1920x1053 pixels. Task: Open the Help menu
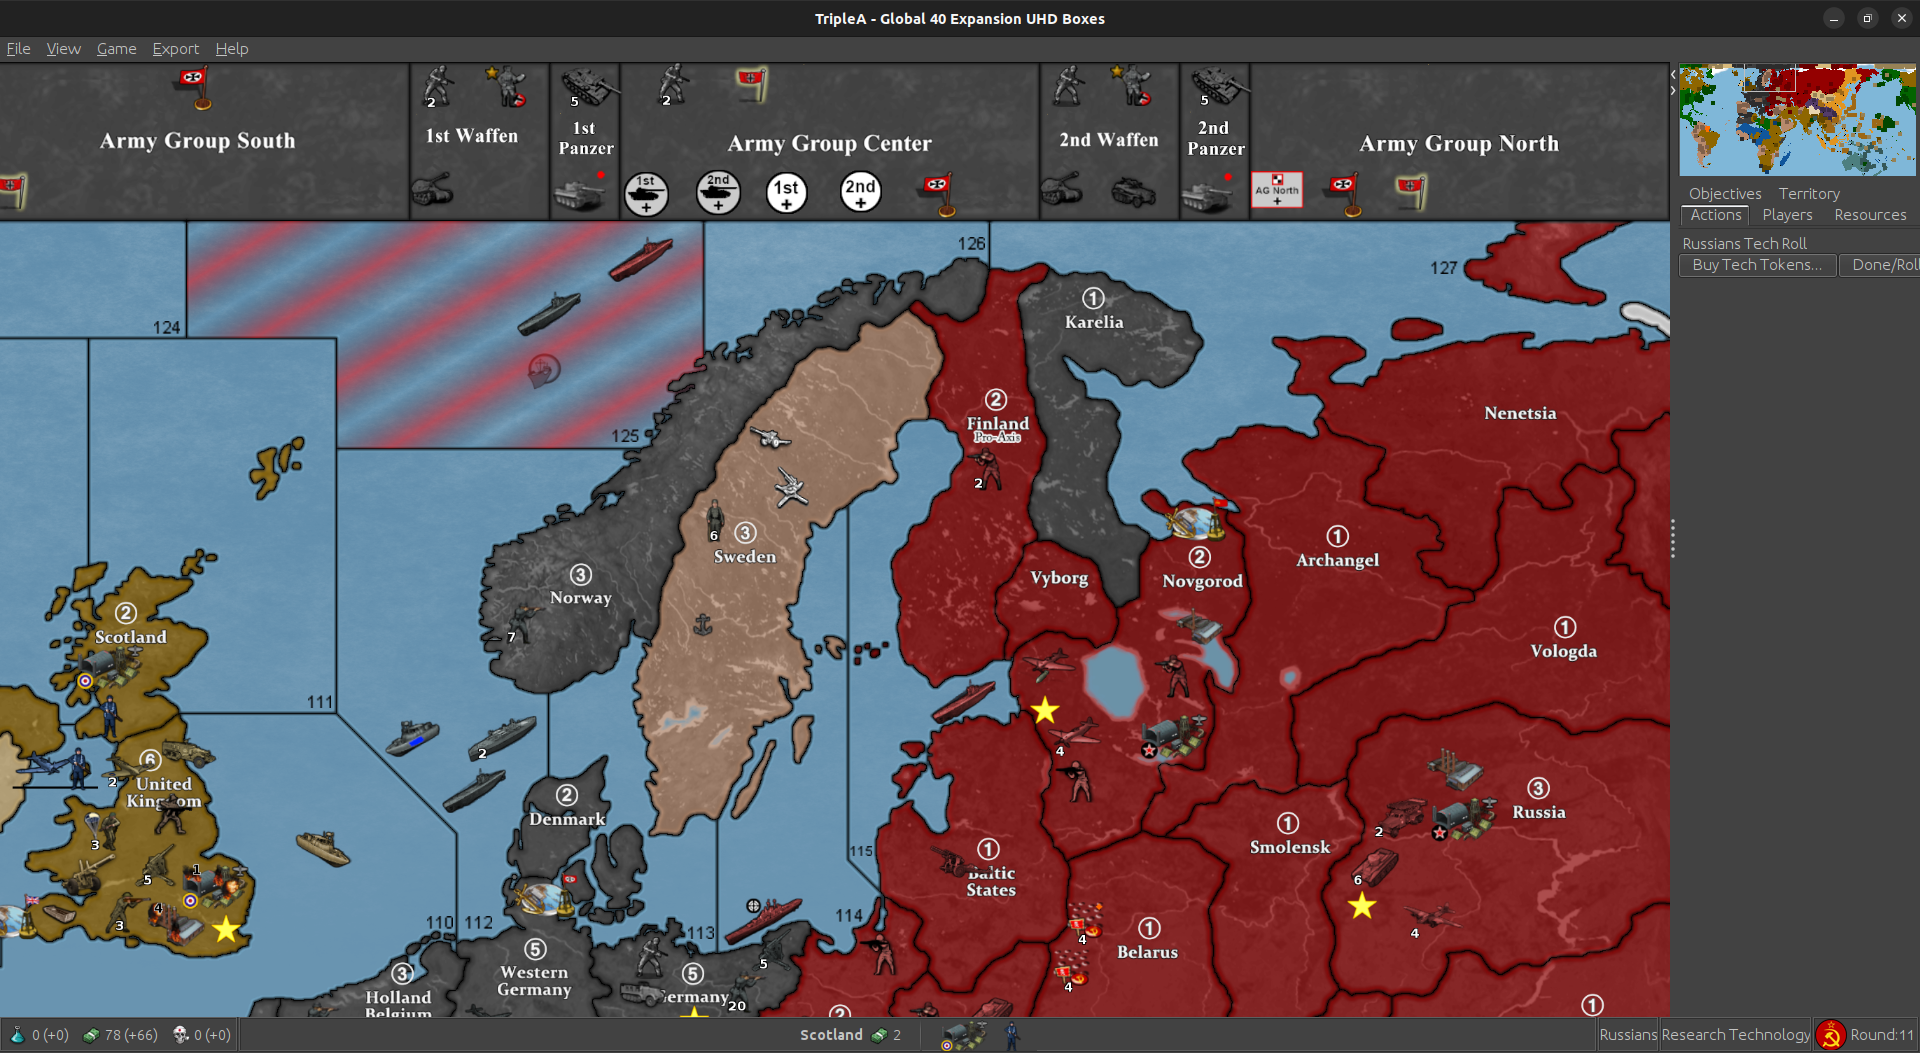(x=231, y=48)
